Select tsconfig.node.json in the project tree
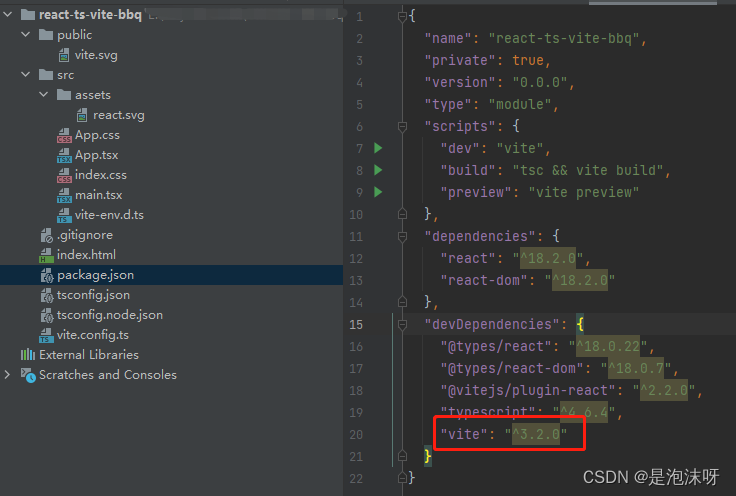This screenshot has height=496, width=736. tap(110, 315)
